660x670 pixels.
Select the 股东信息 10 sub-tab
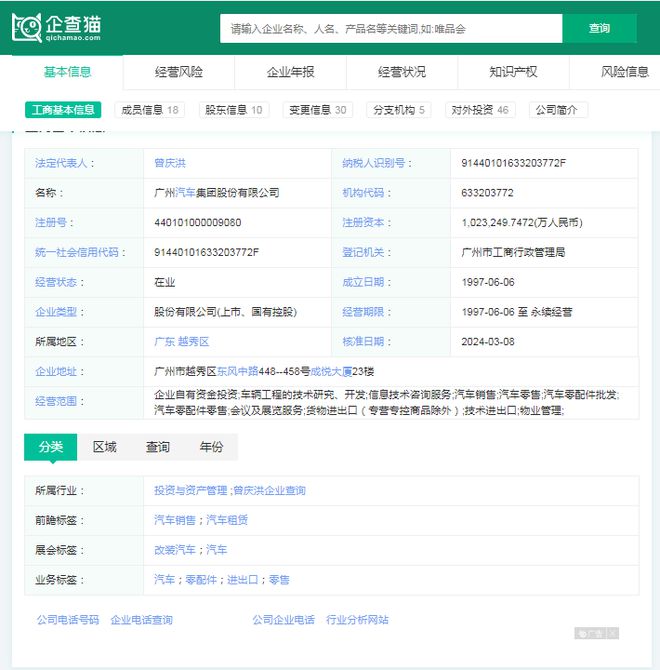(x=234, y=110)
